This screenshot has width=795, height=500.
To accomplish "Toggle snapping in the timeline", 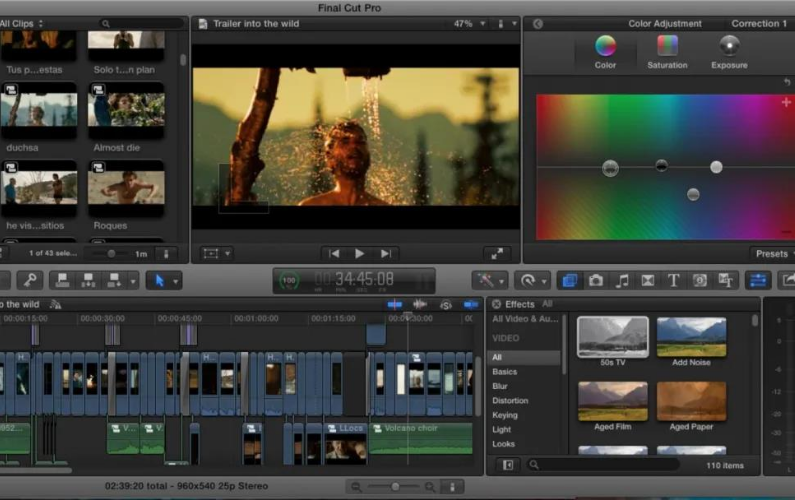I will click(471, 304).
